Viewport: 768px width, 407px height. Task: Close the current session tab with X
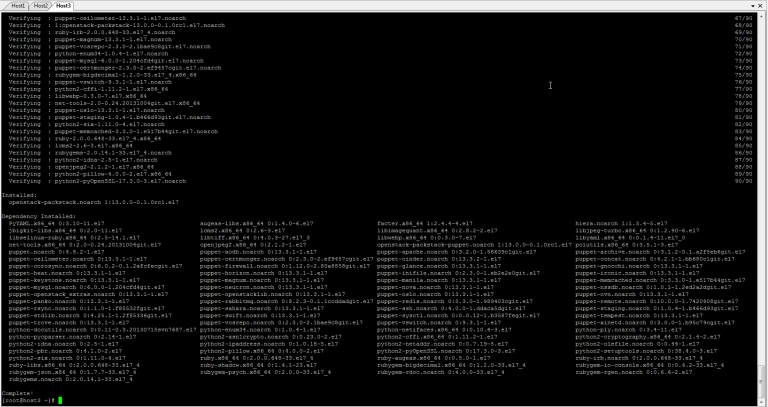pos(762,6)
